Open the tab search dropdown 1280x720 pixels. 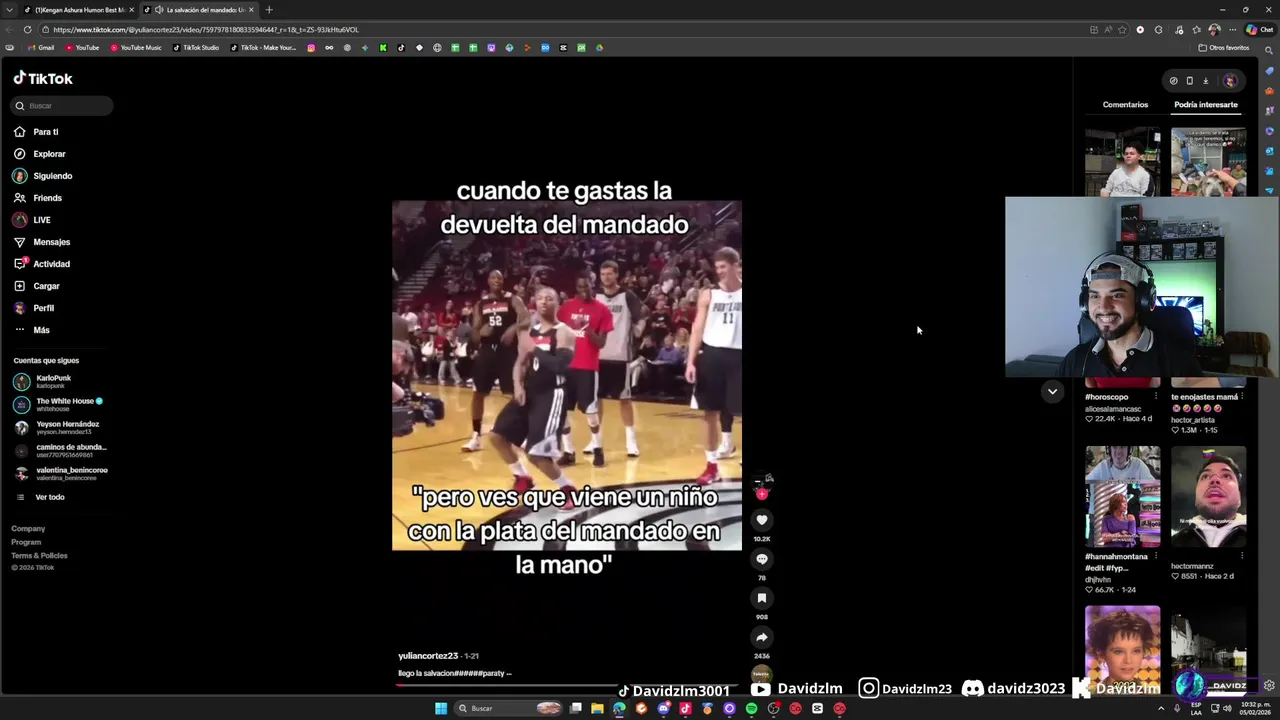[x=8, y=10]
